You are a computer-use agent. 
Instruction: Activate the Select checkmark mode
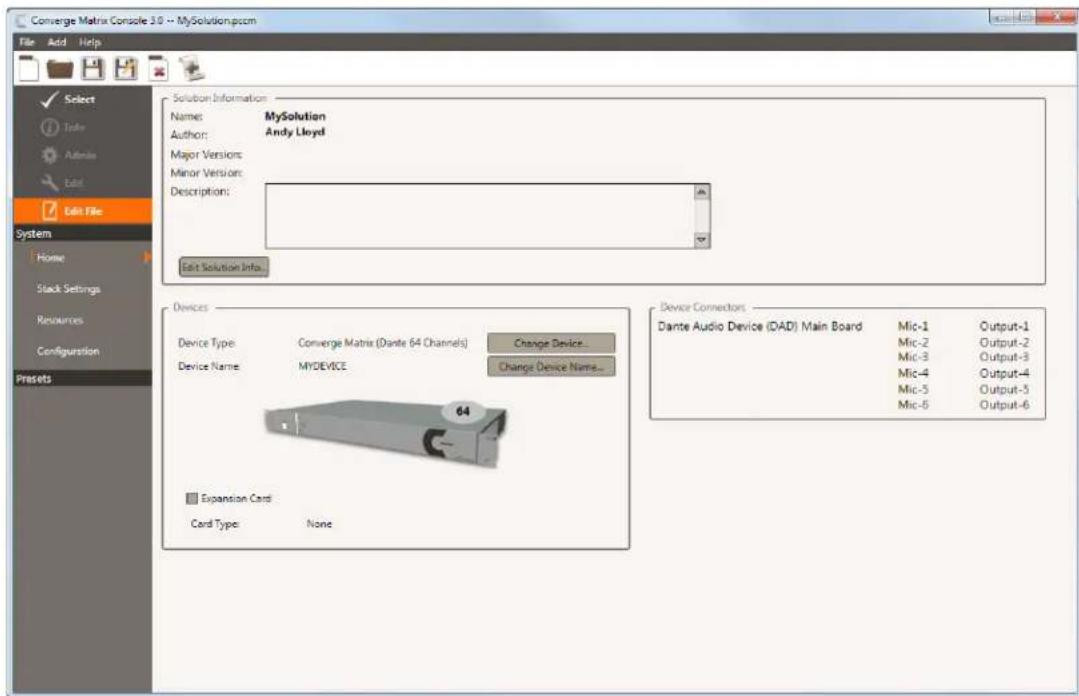click(x=67, y=100)
